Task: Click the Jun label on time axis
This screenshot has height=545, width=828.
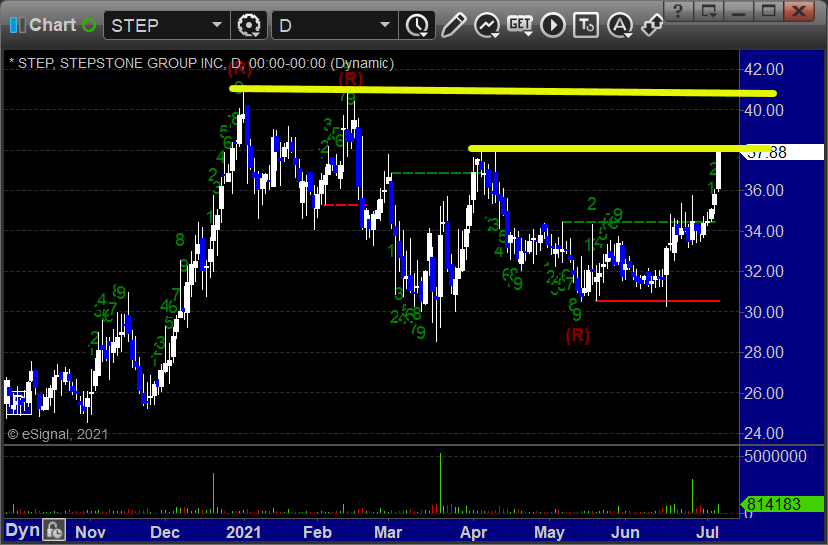Action: pos(625,532)
